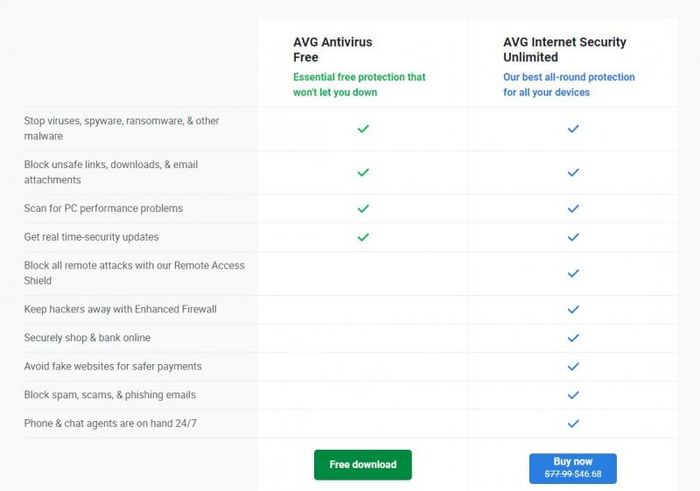
Task: Click the 'Scan for PC performance problems' text
Action: (103, 209)
